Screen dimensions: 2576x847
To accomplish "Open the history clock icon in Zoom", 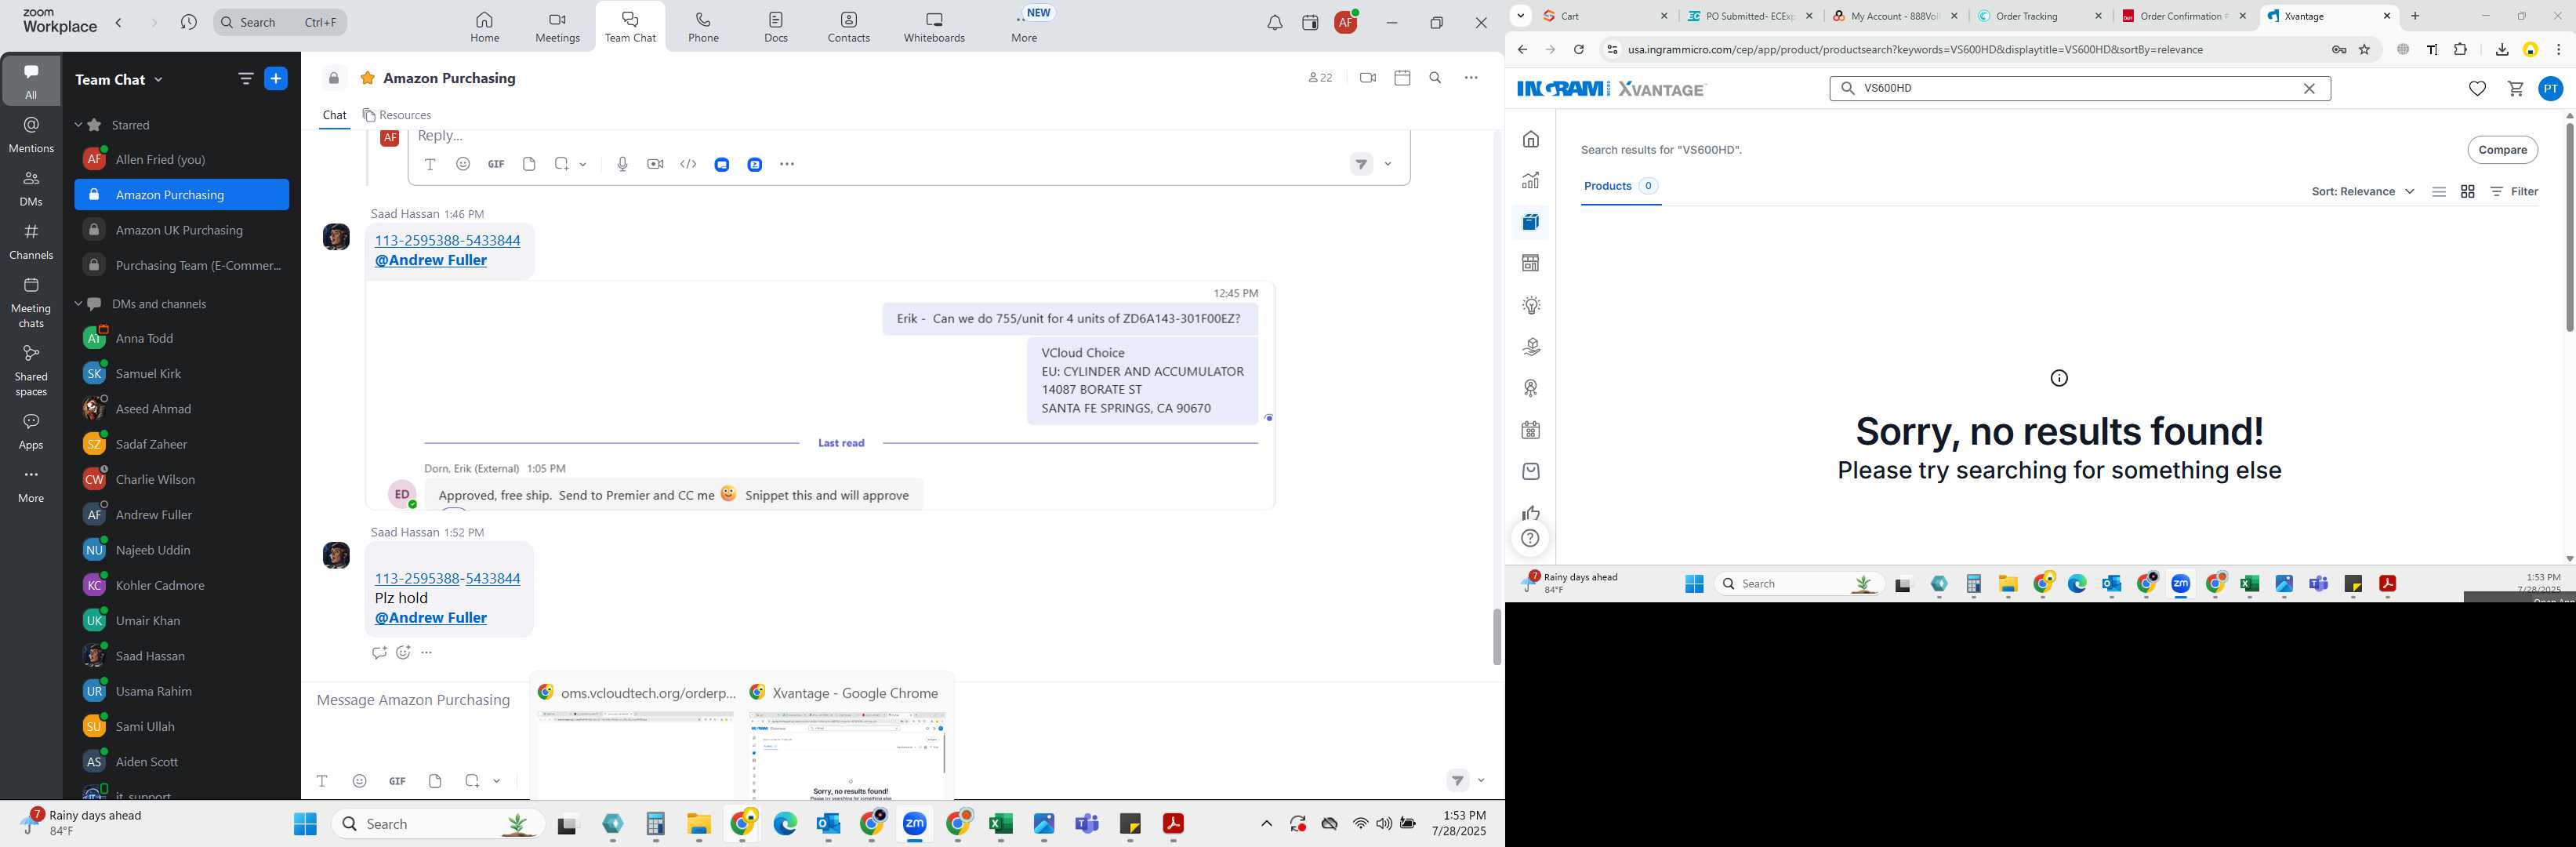I will coord(188,22).
